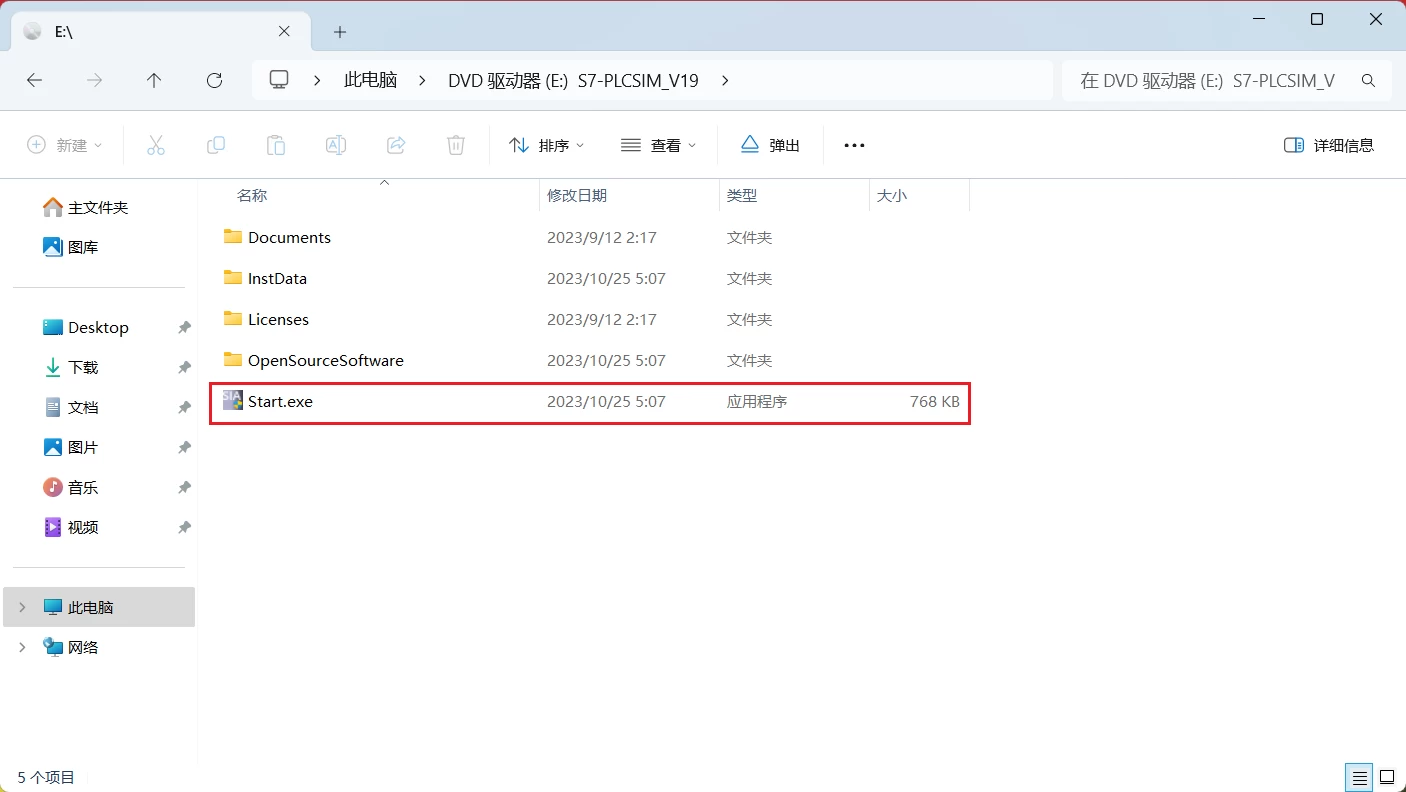Go back with the left arrow button

coord(34,80)
